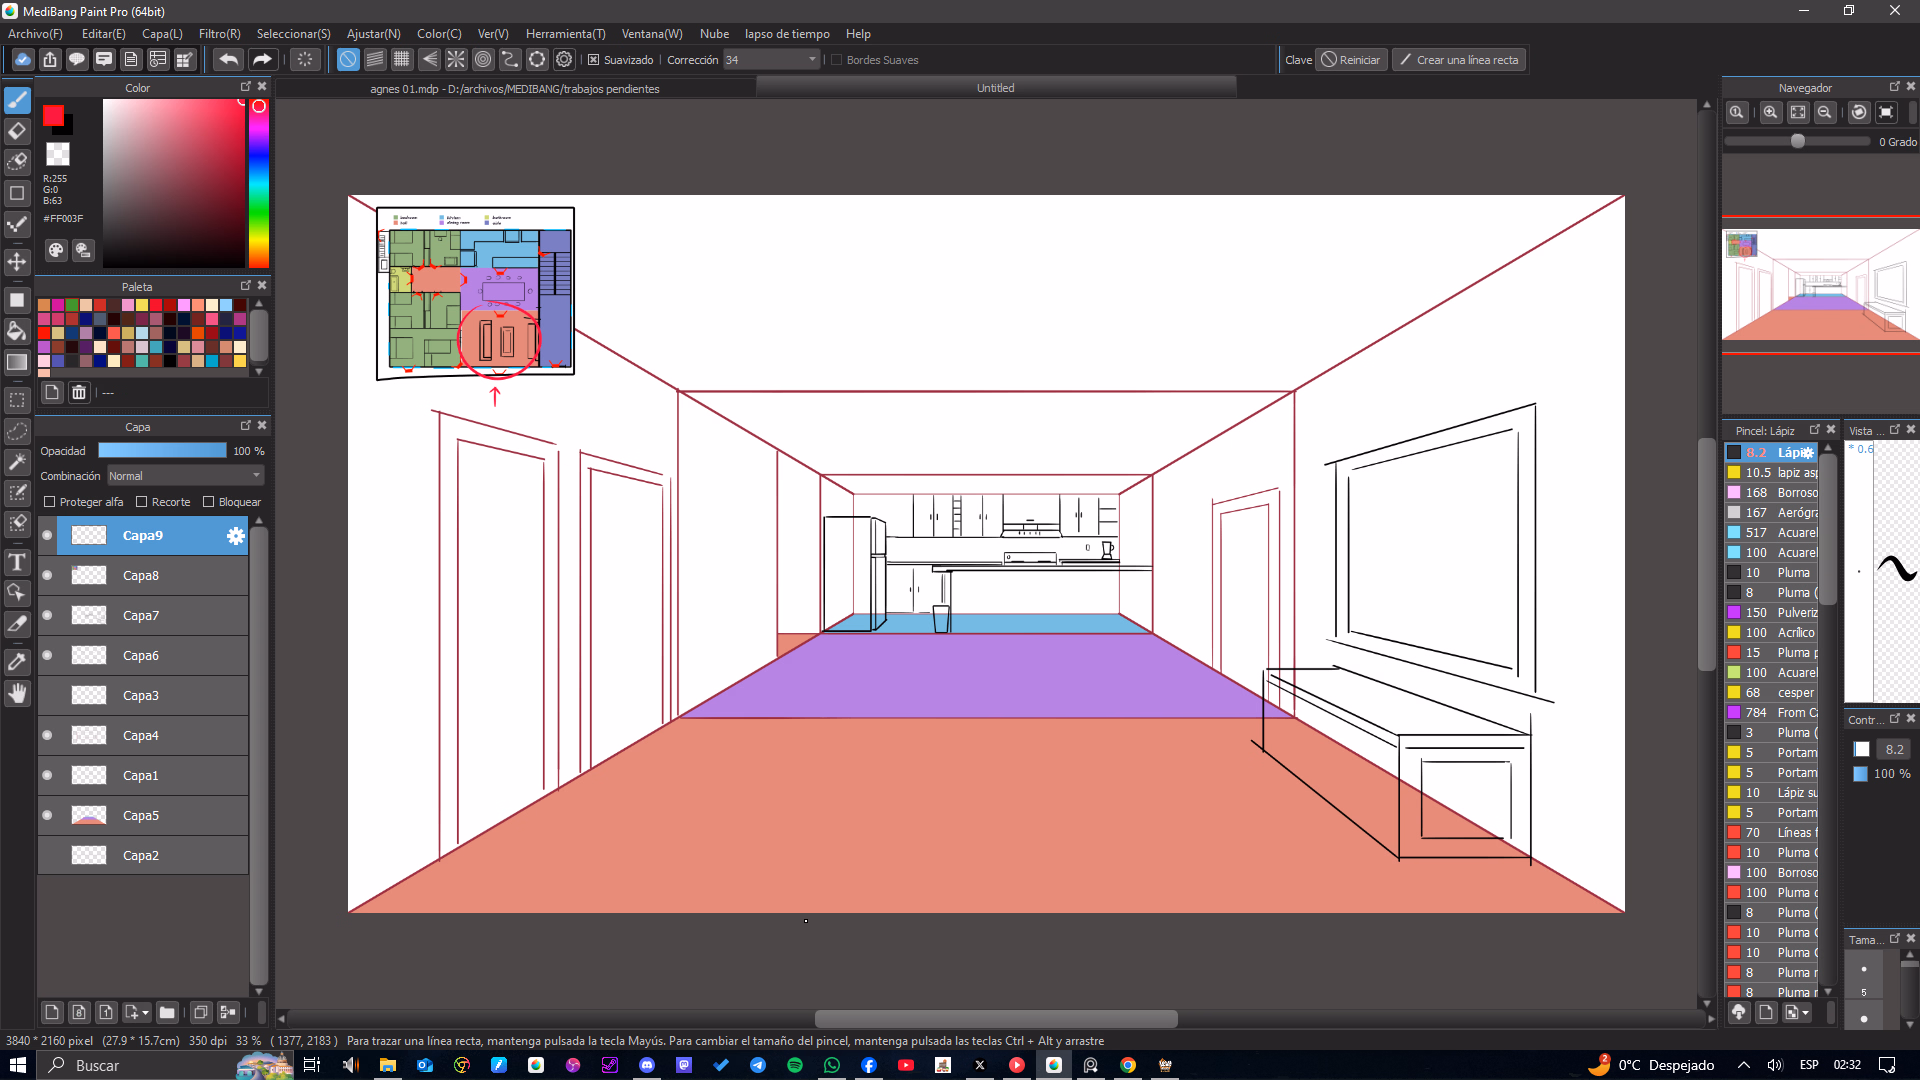Click the Reiniciar button
Viewport: 1920px width, 1080px height.
tap(1351, 60)
